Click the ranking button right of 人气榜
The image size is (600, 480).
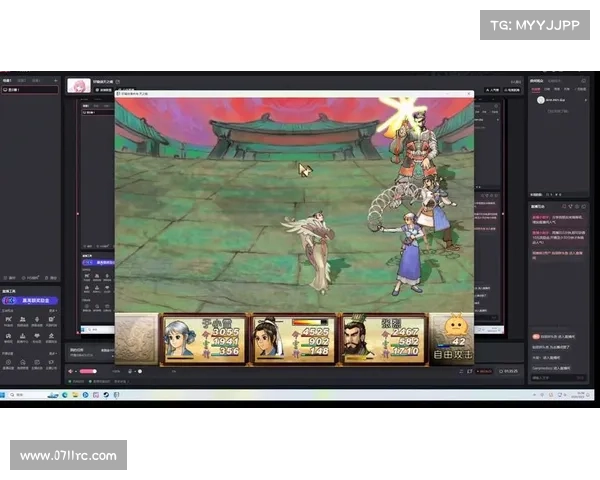click(x=512, y=90)
